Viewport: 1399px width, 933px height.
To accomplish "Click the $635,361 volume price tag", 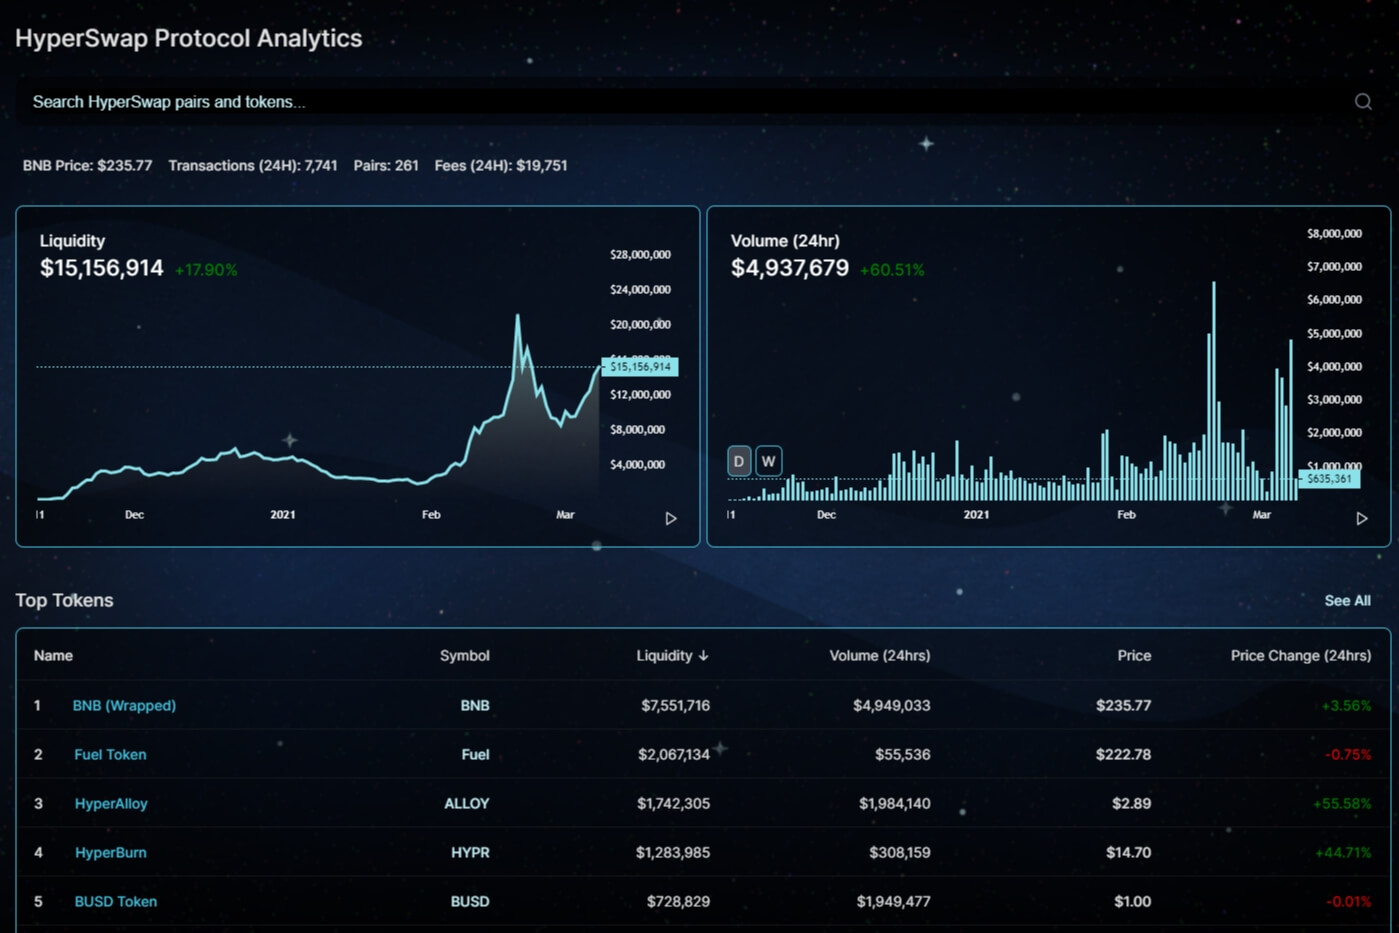I will pos(1329,479).
